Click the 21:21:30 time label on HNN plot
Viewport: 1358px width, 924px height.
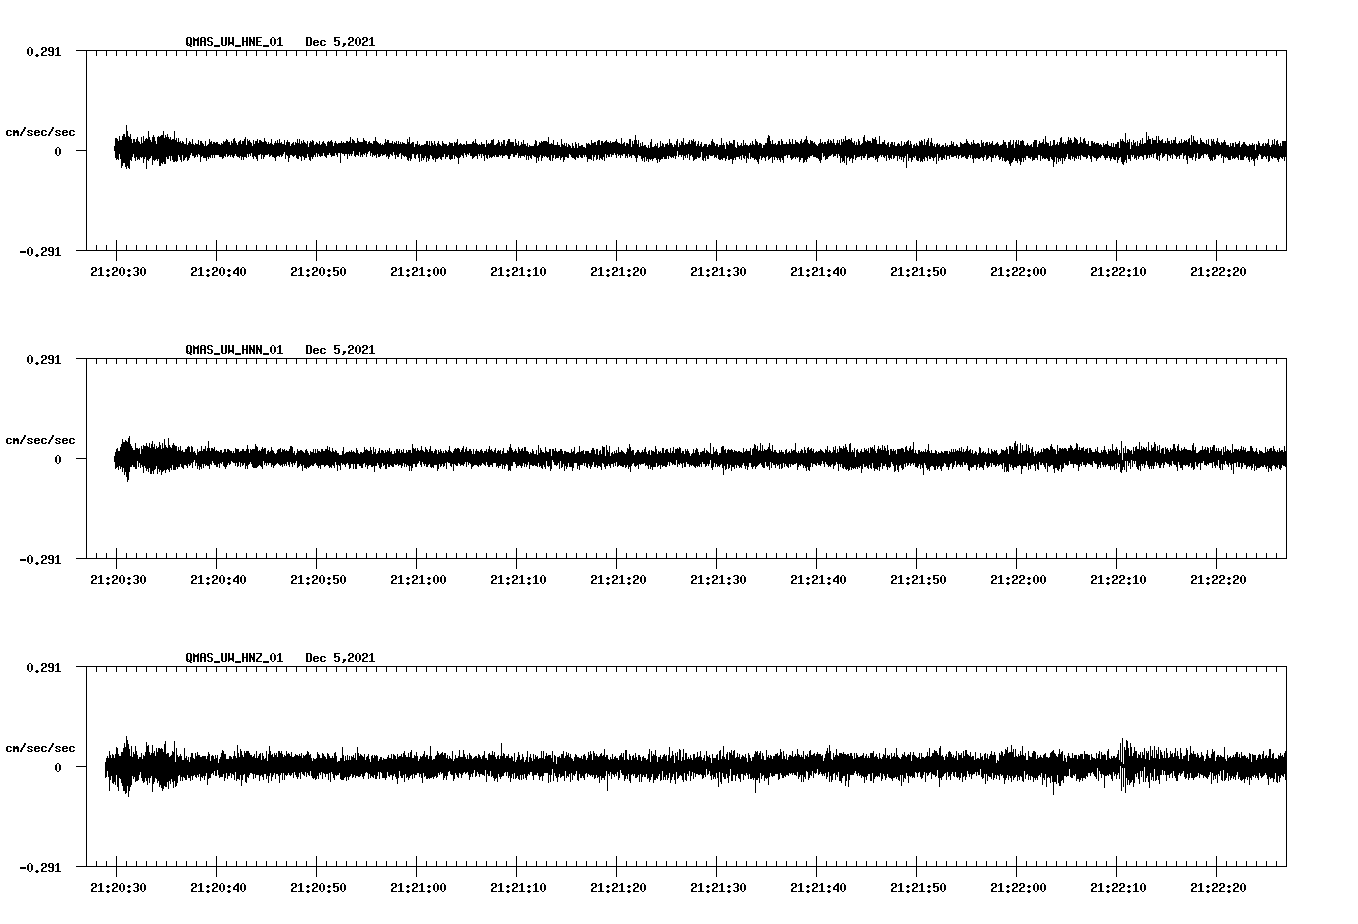(718, 580)
